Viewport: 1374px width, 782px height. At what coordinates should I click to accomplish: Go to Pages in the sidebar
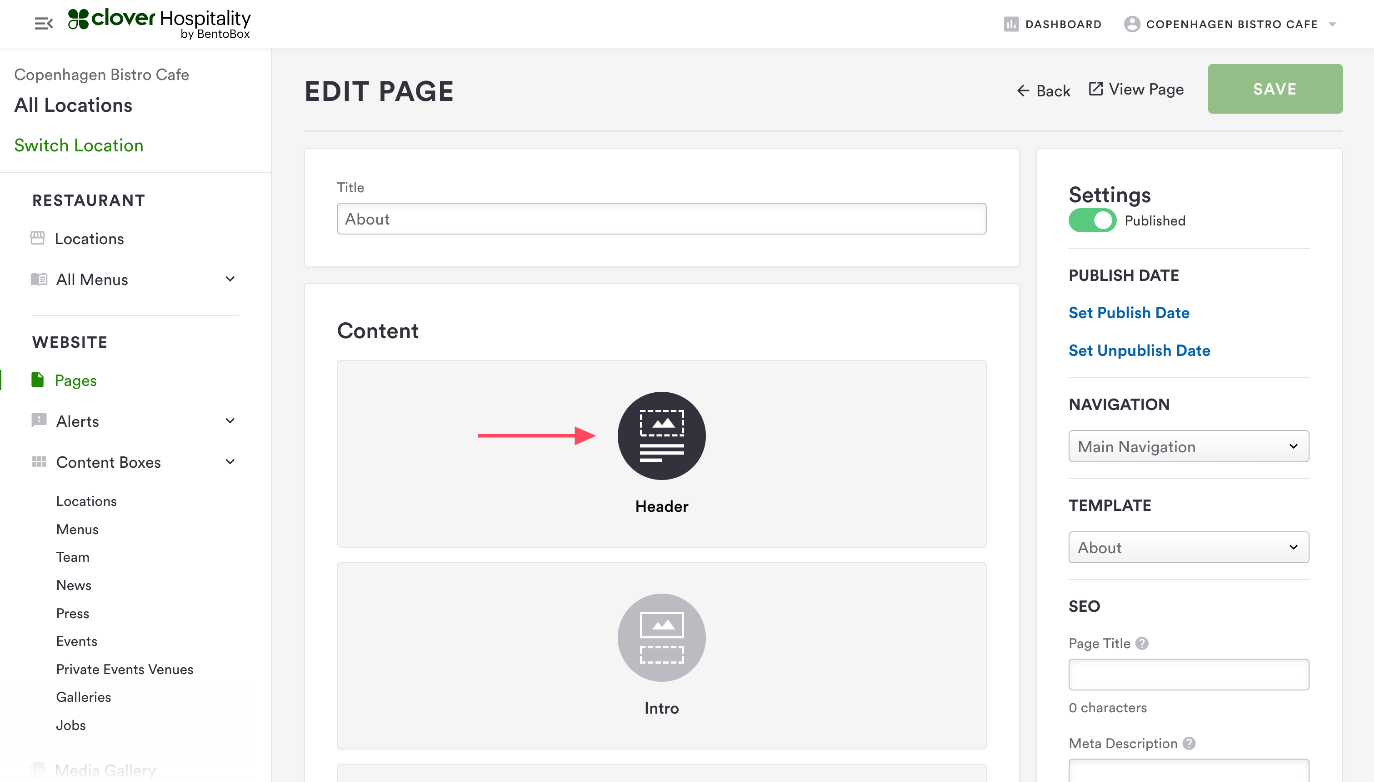coord(76,381)
